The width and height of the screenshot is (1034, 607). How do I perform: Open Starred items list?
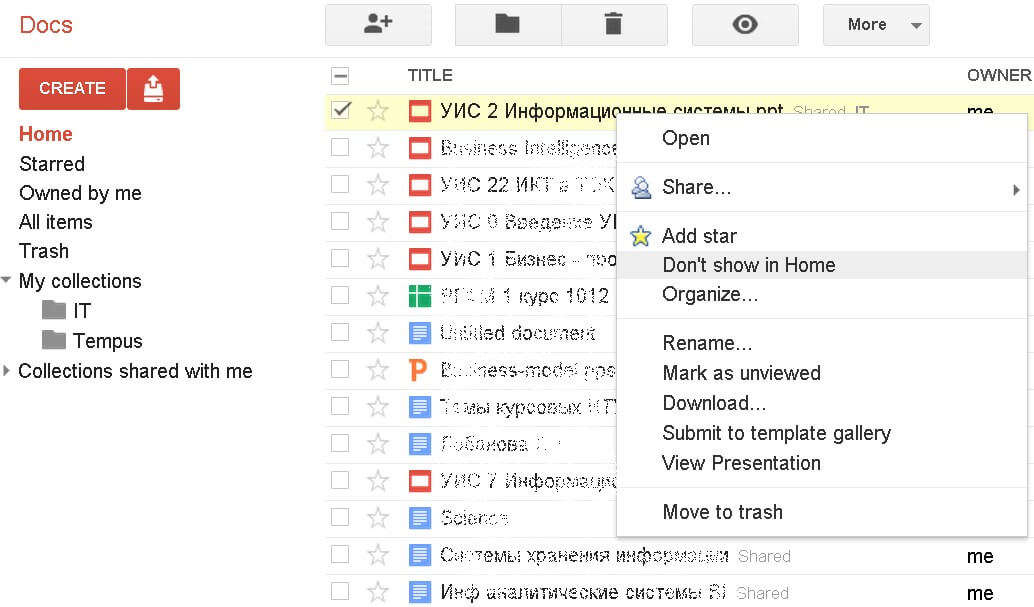[52, 164]
